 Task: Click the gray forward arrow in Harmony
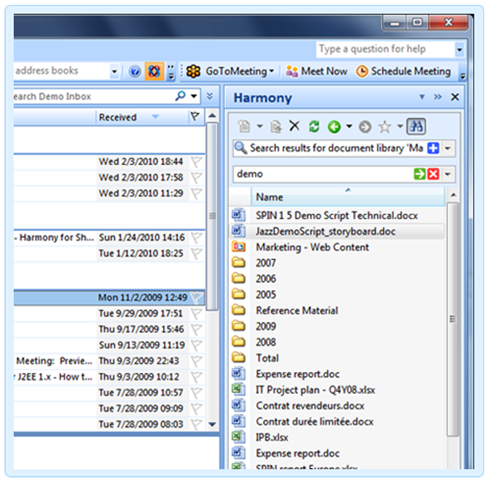(x=365, y=127)
